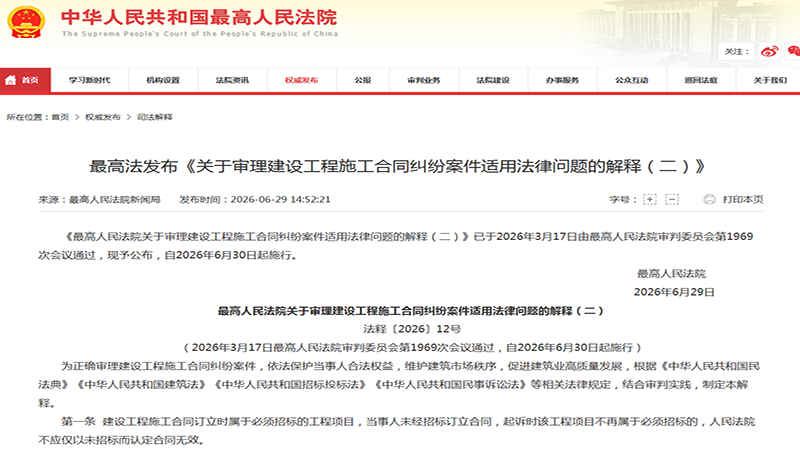Open the 审判业务 menu
The height and width of the screenshot is (450, 800).
click(x=424, y=80)
